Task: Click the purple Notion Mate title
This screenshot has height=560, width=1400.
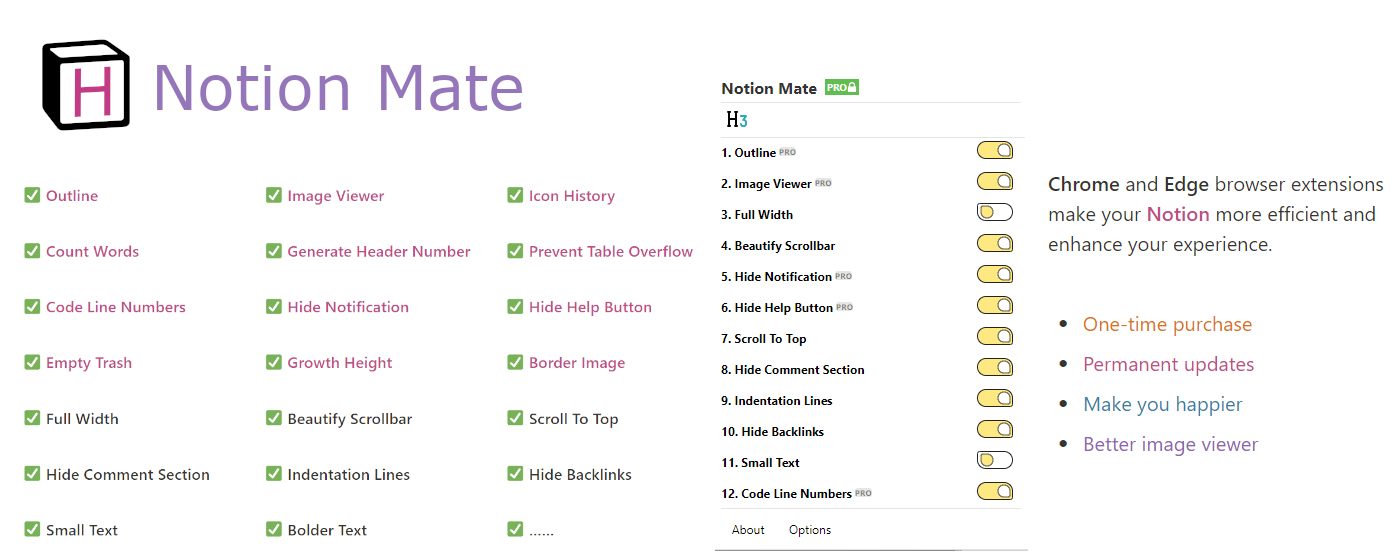Action: (x=338, y=87)
